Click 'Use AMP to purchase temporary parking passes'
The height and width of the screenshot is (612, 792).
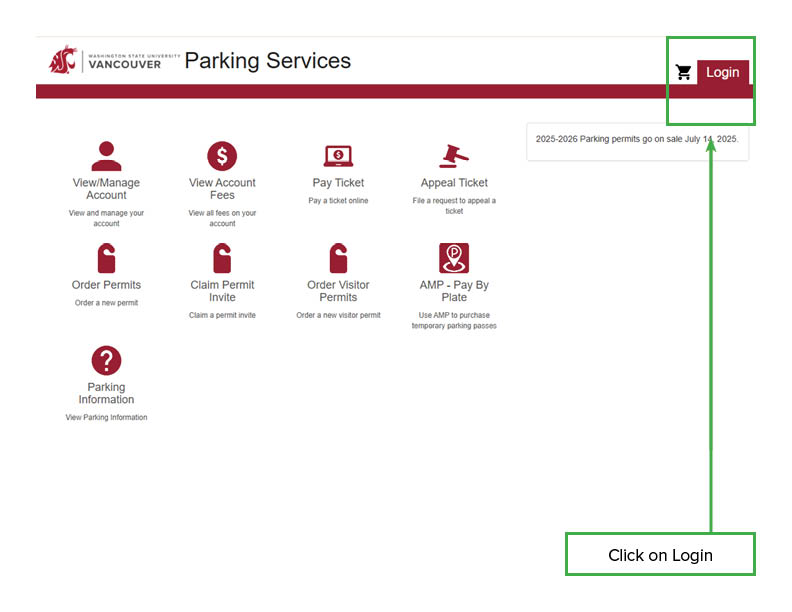point(454,320)
